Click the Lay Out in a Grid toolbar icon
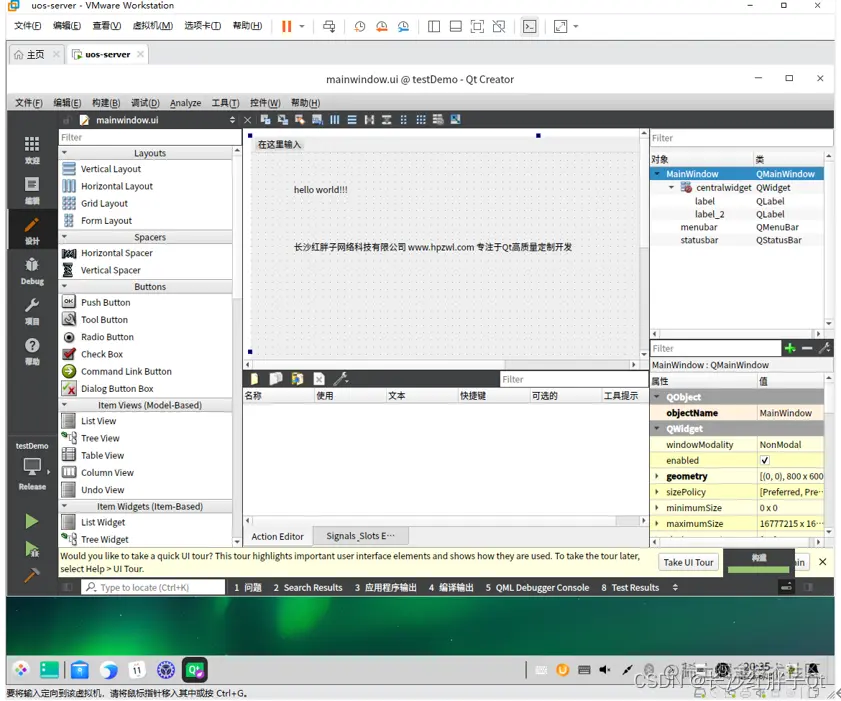 pyautogui.click(x=421, y=120)
